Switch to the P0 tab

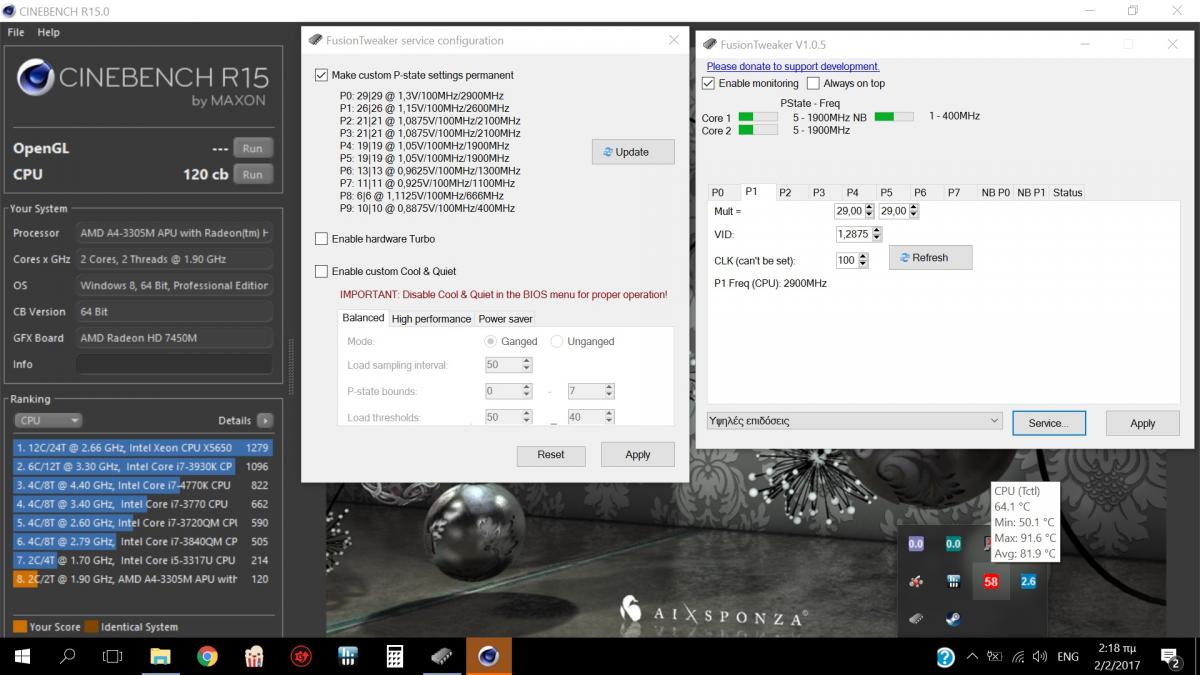click(718, 192)
